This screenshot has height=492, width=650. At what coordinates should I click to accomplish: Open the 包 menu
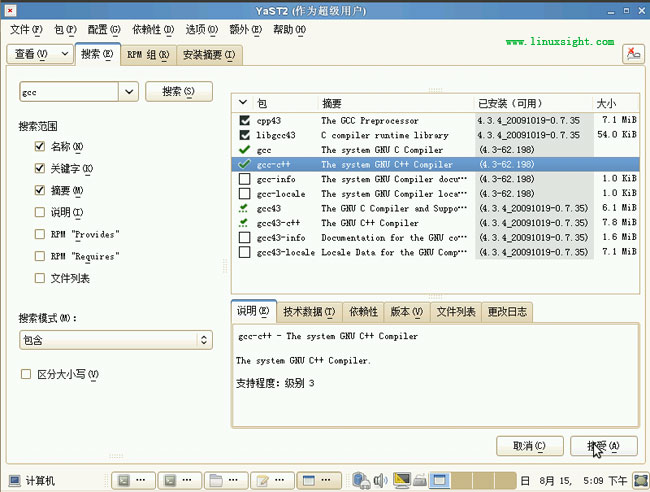pos(65,30)
